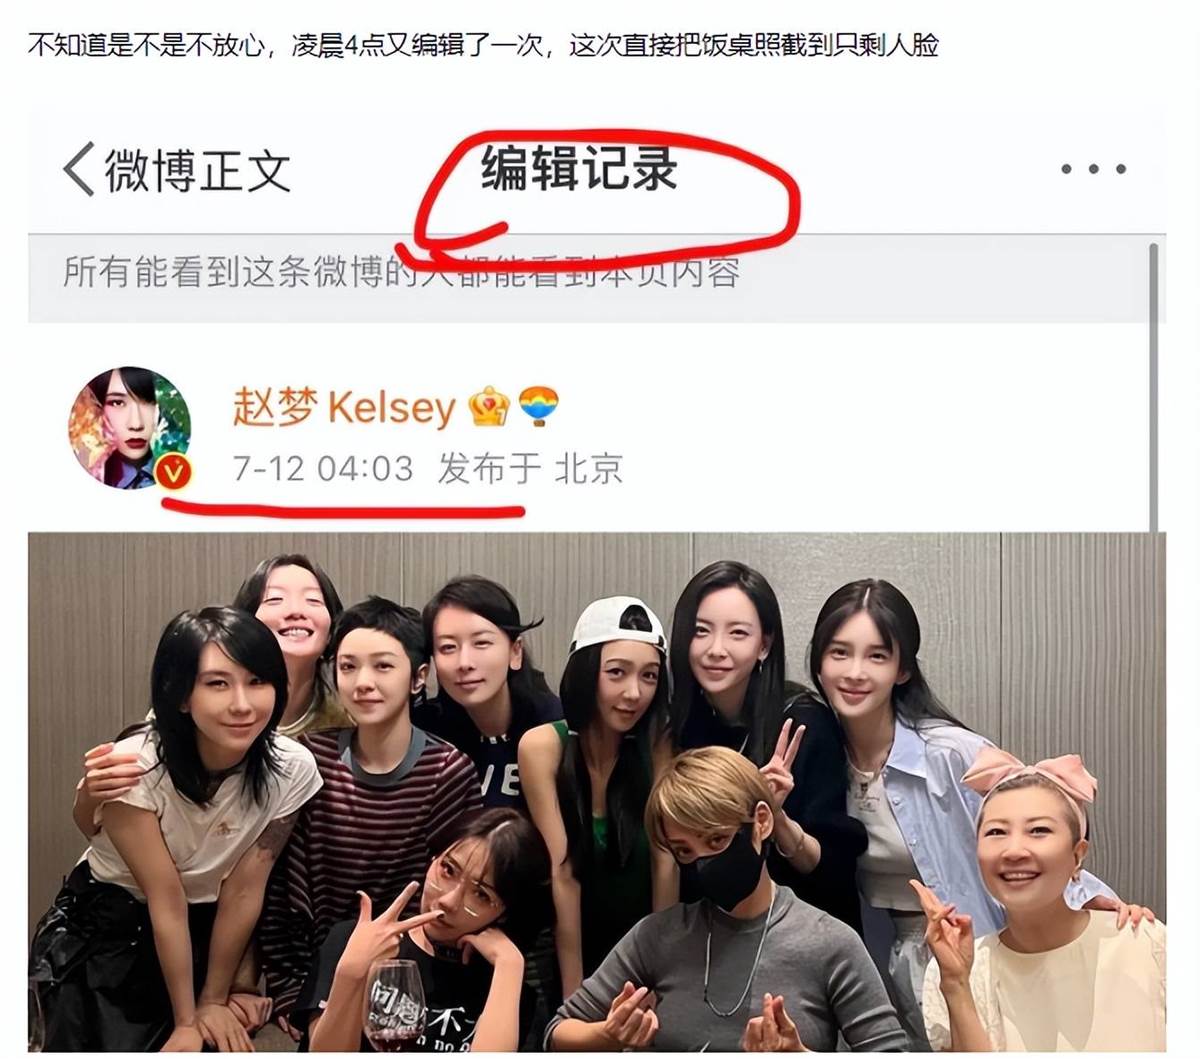
Task: Open the group photo image
Action: tap(596, 792)
